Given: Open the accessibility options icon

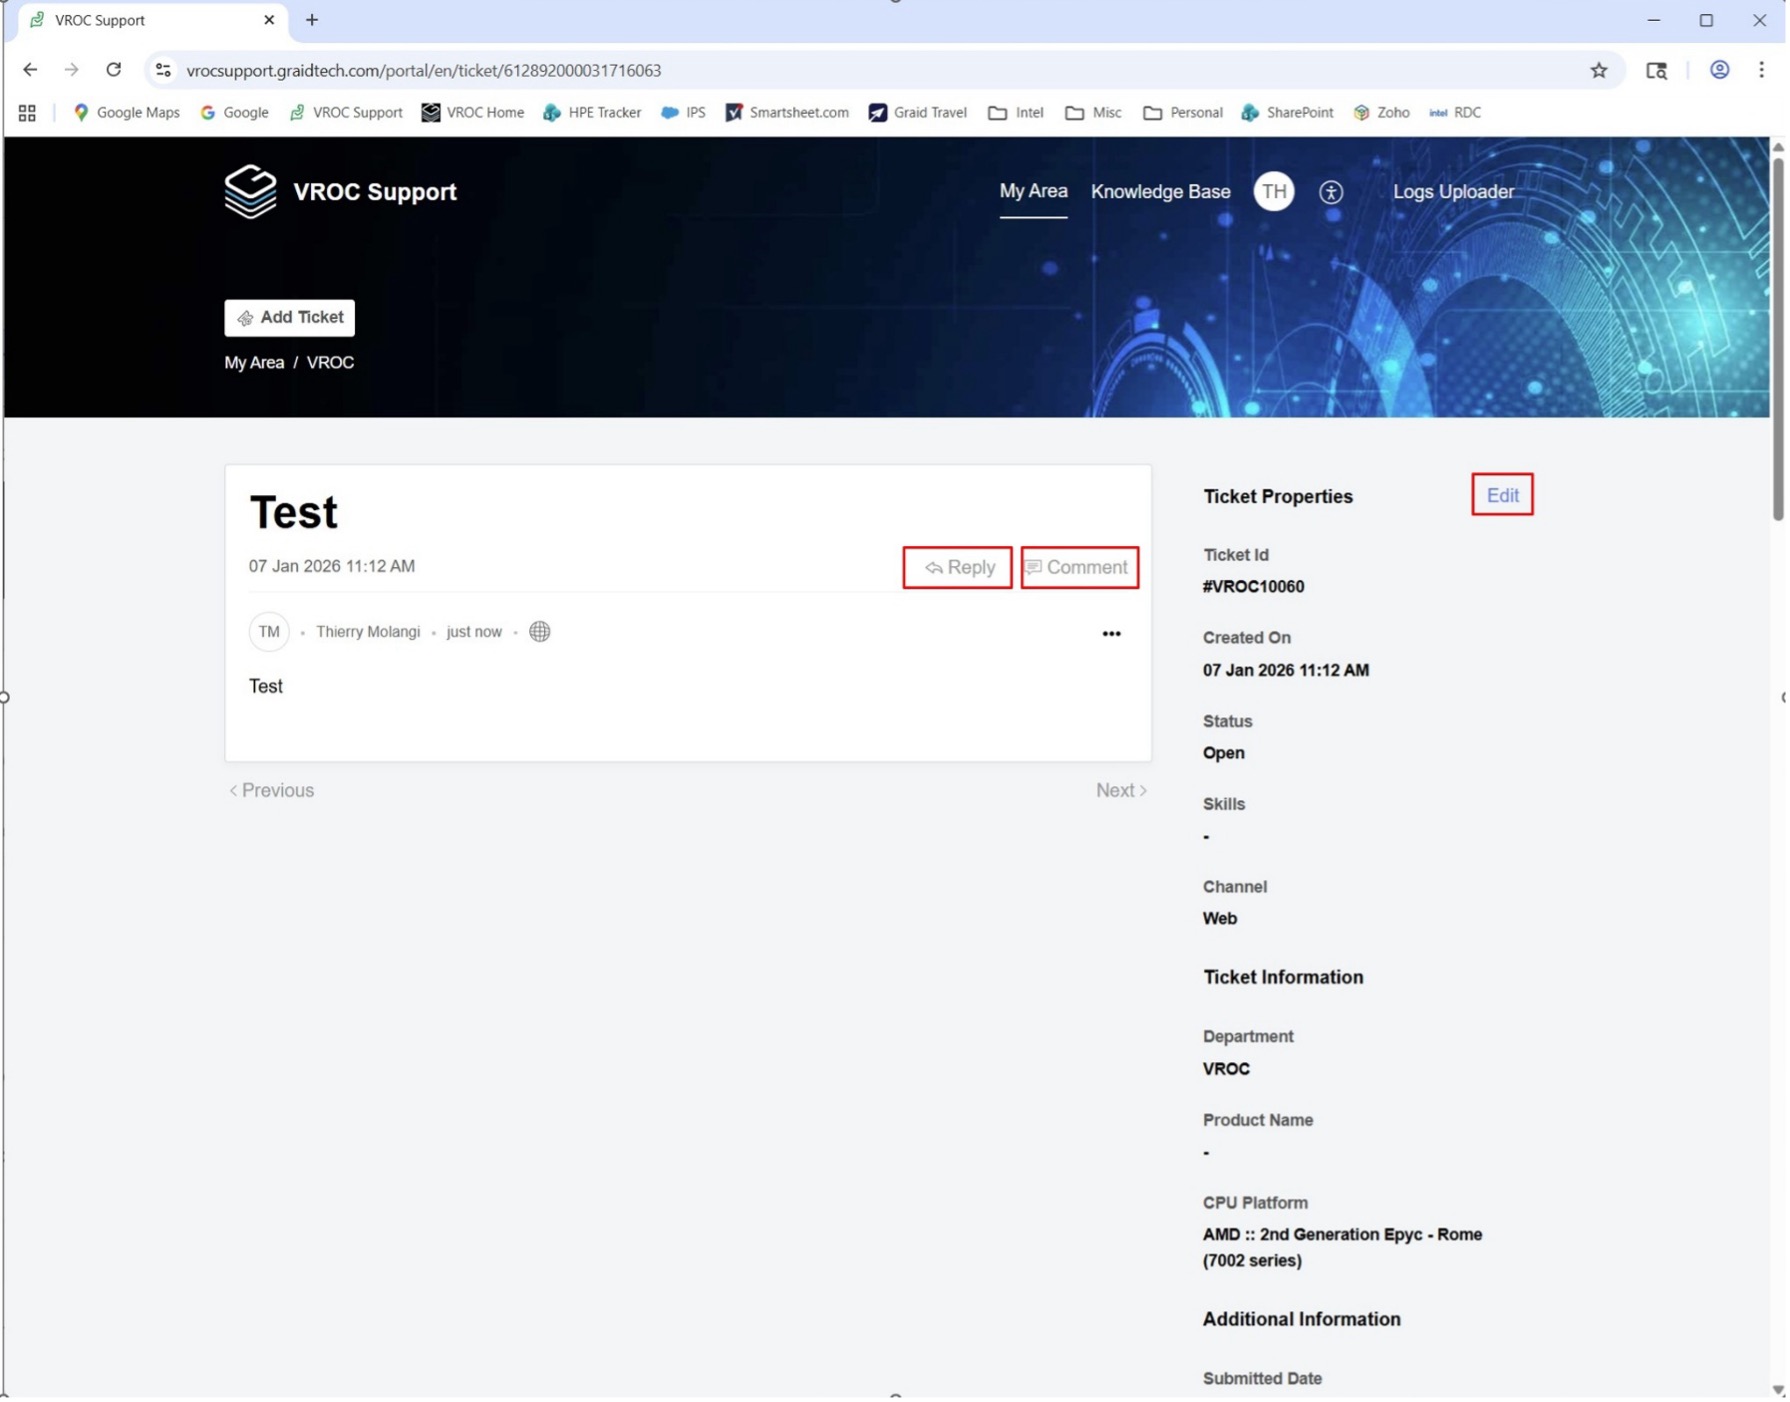Looking at the screenshot, I should pos(1330,192).
